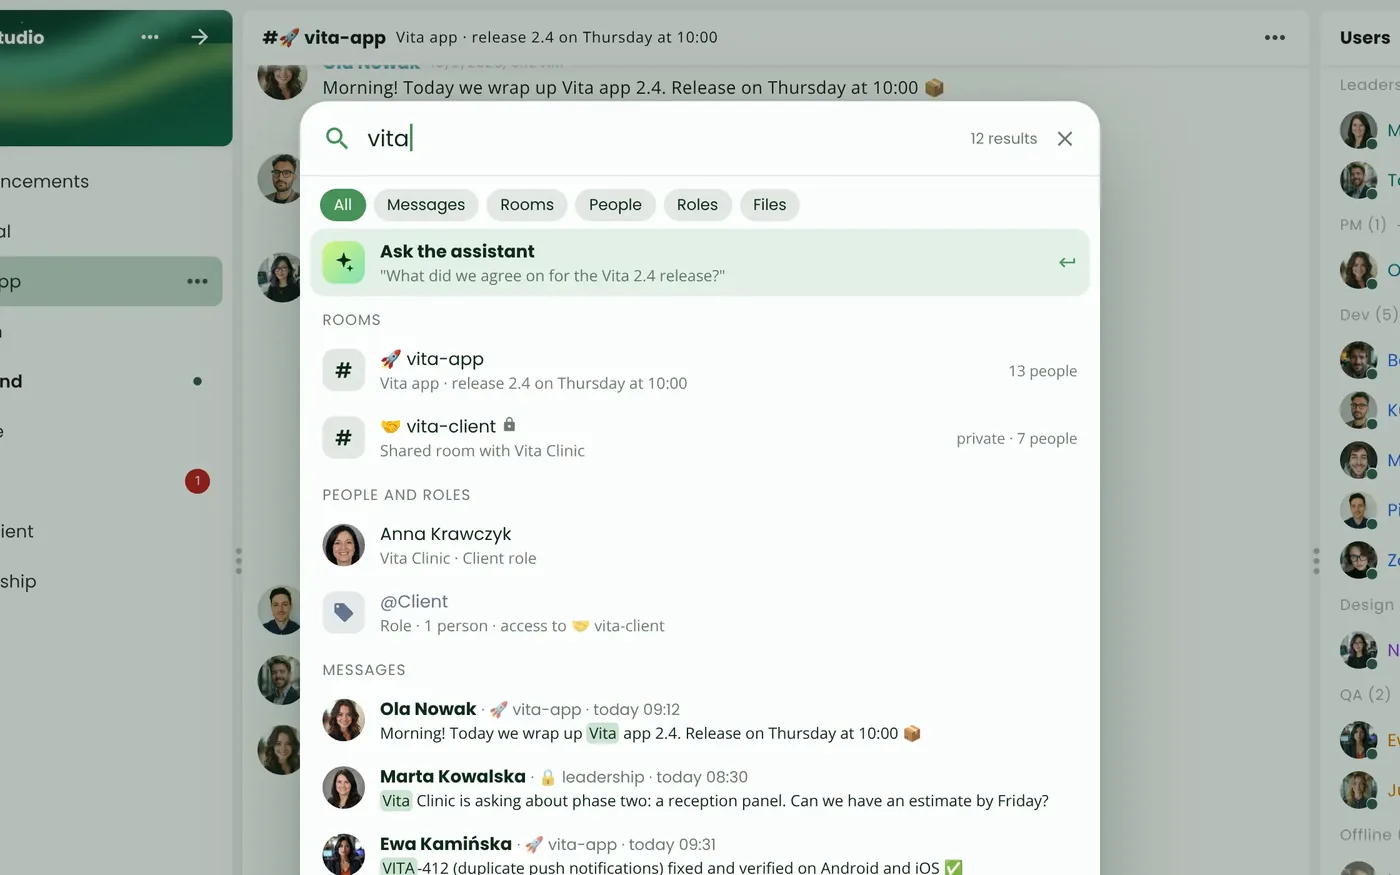The width and height of the screenshot is (1400, 875).
Task: Close the search dialog with X
Action: [x=1065, y=138]
